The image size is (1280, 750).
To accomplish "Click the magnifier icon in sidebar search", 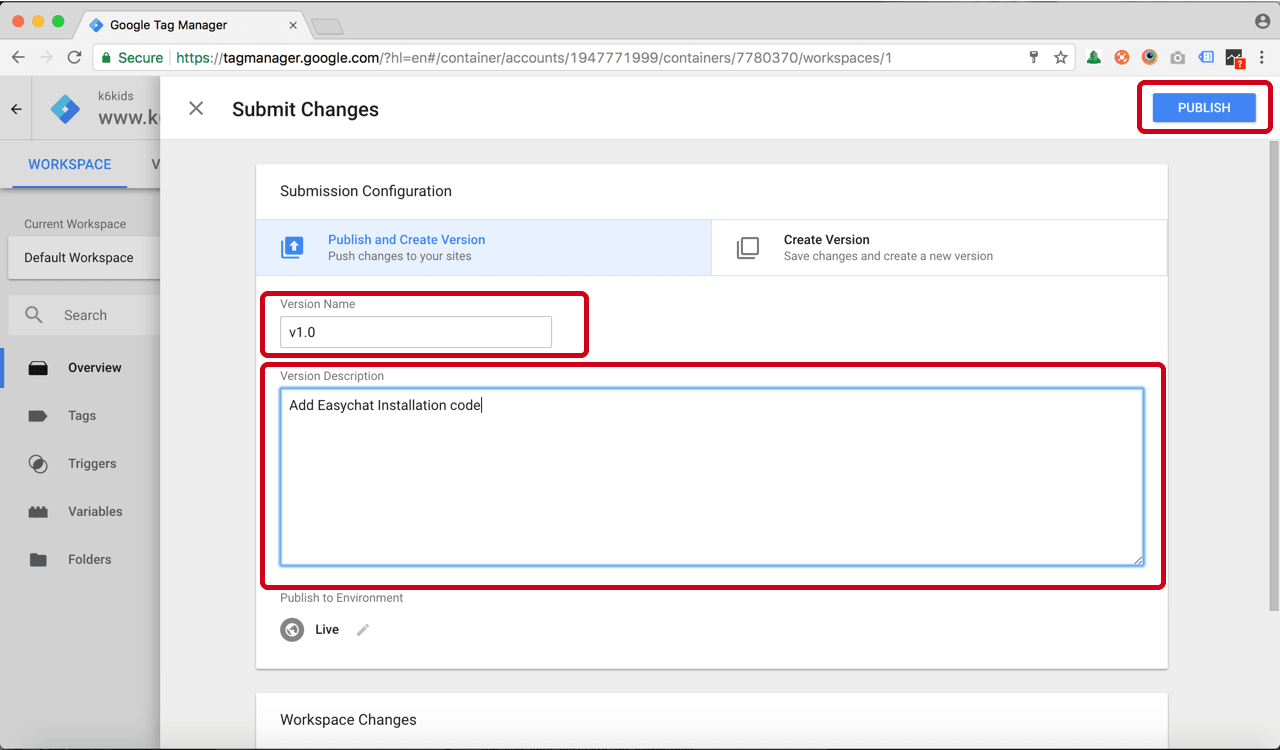I will point(34,315).
